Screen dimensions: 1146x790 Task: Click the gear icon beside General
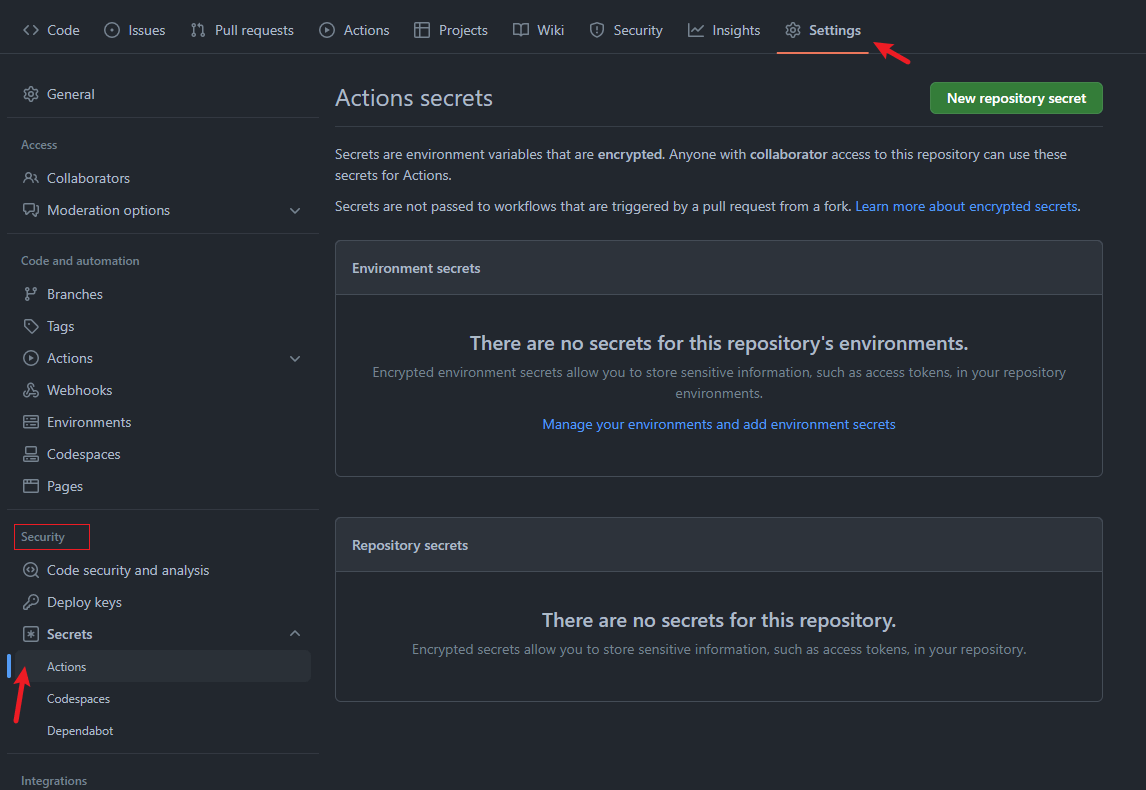(x=31, y=94)
